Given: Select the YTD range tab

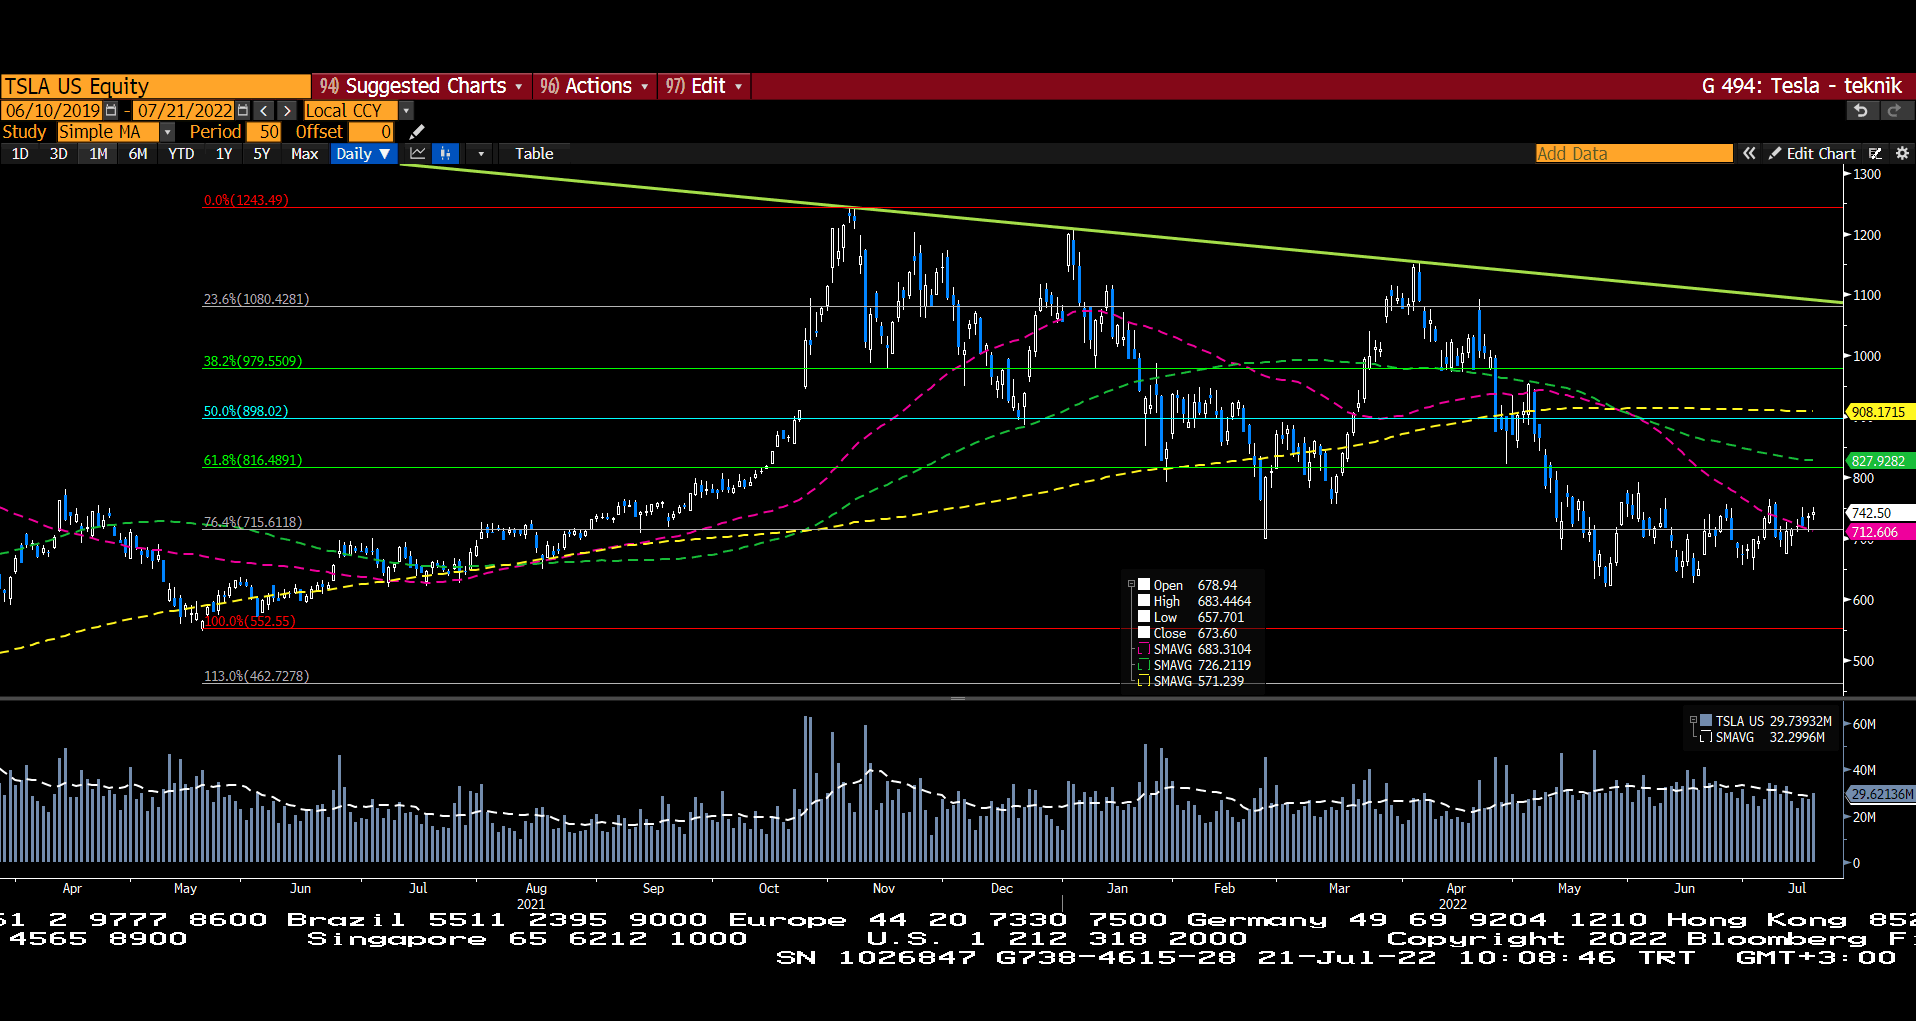Looking at the screenshot, I should [x=181, y=153].
